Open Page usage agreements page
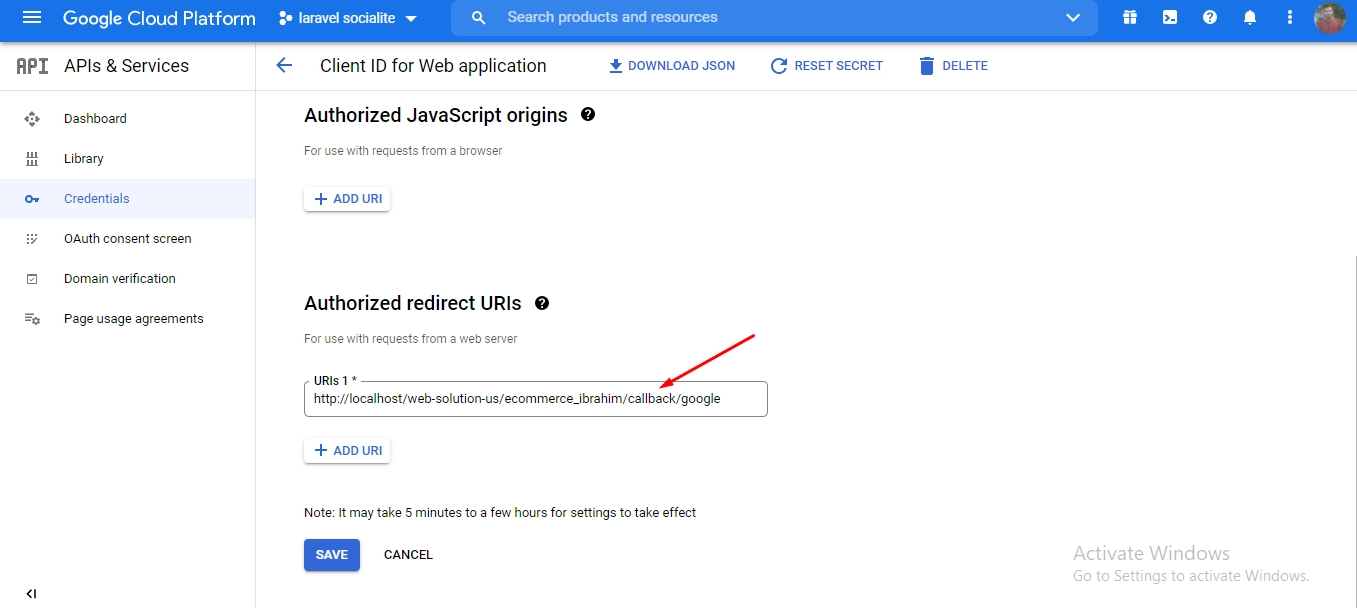The height and width of the screenshot is (608, 1357). pos(127,319)
